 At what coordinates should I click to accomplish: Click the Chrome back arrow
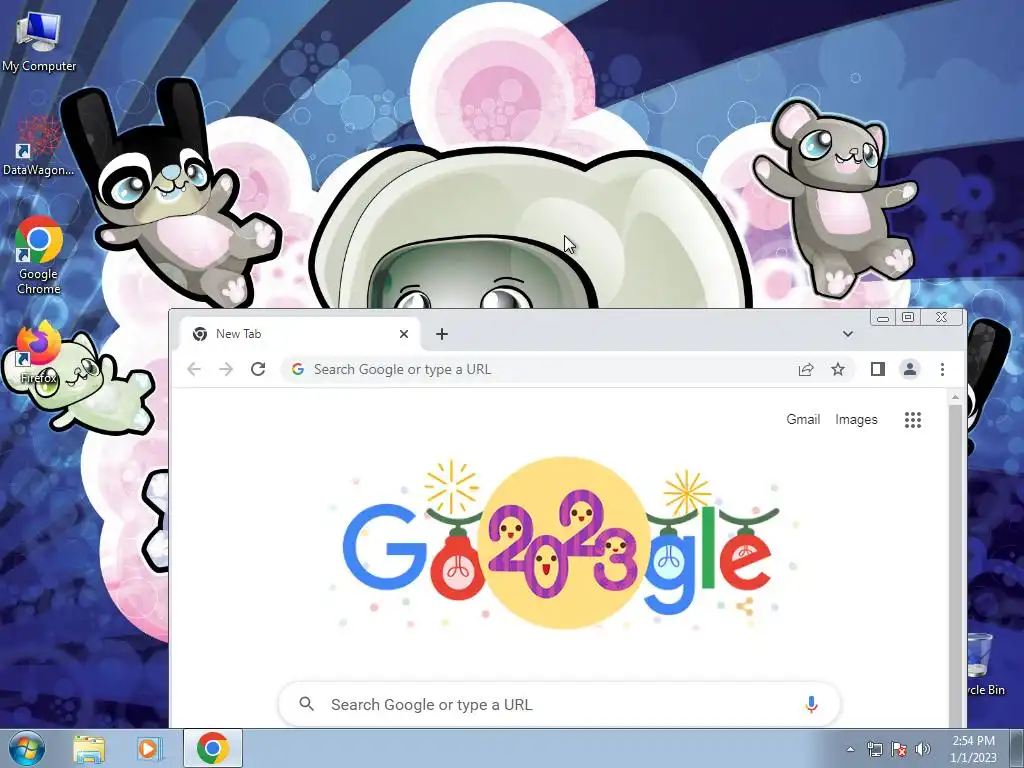pos(194,370)
